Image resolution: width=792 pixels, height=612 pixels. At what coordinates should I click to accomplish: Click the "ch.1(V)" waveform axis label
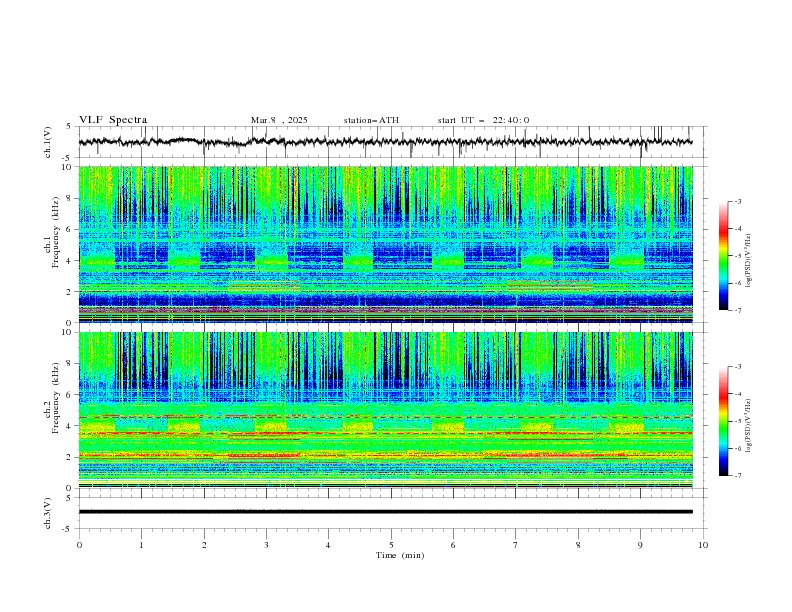(x=48, y=142)
